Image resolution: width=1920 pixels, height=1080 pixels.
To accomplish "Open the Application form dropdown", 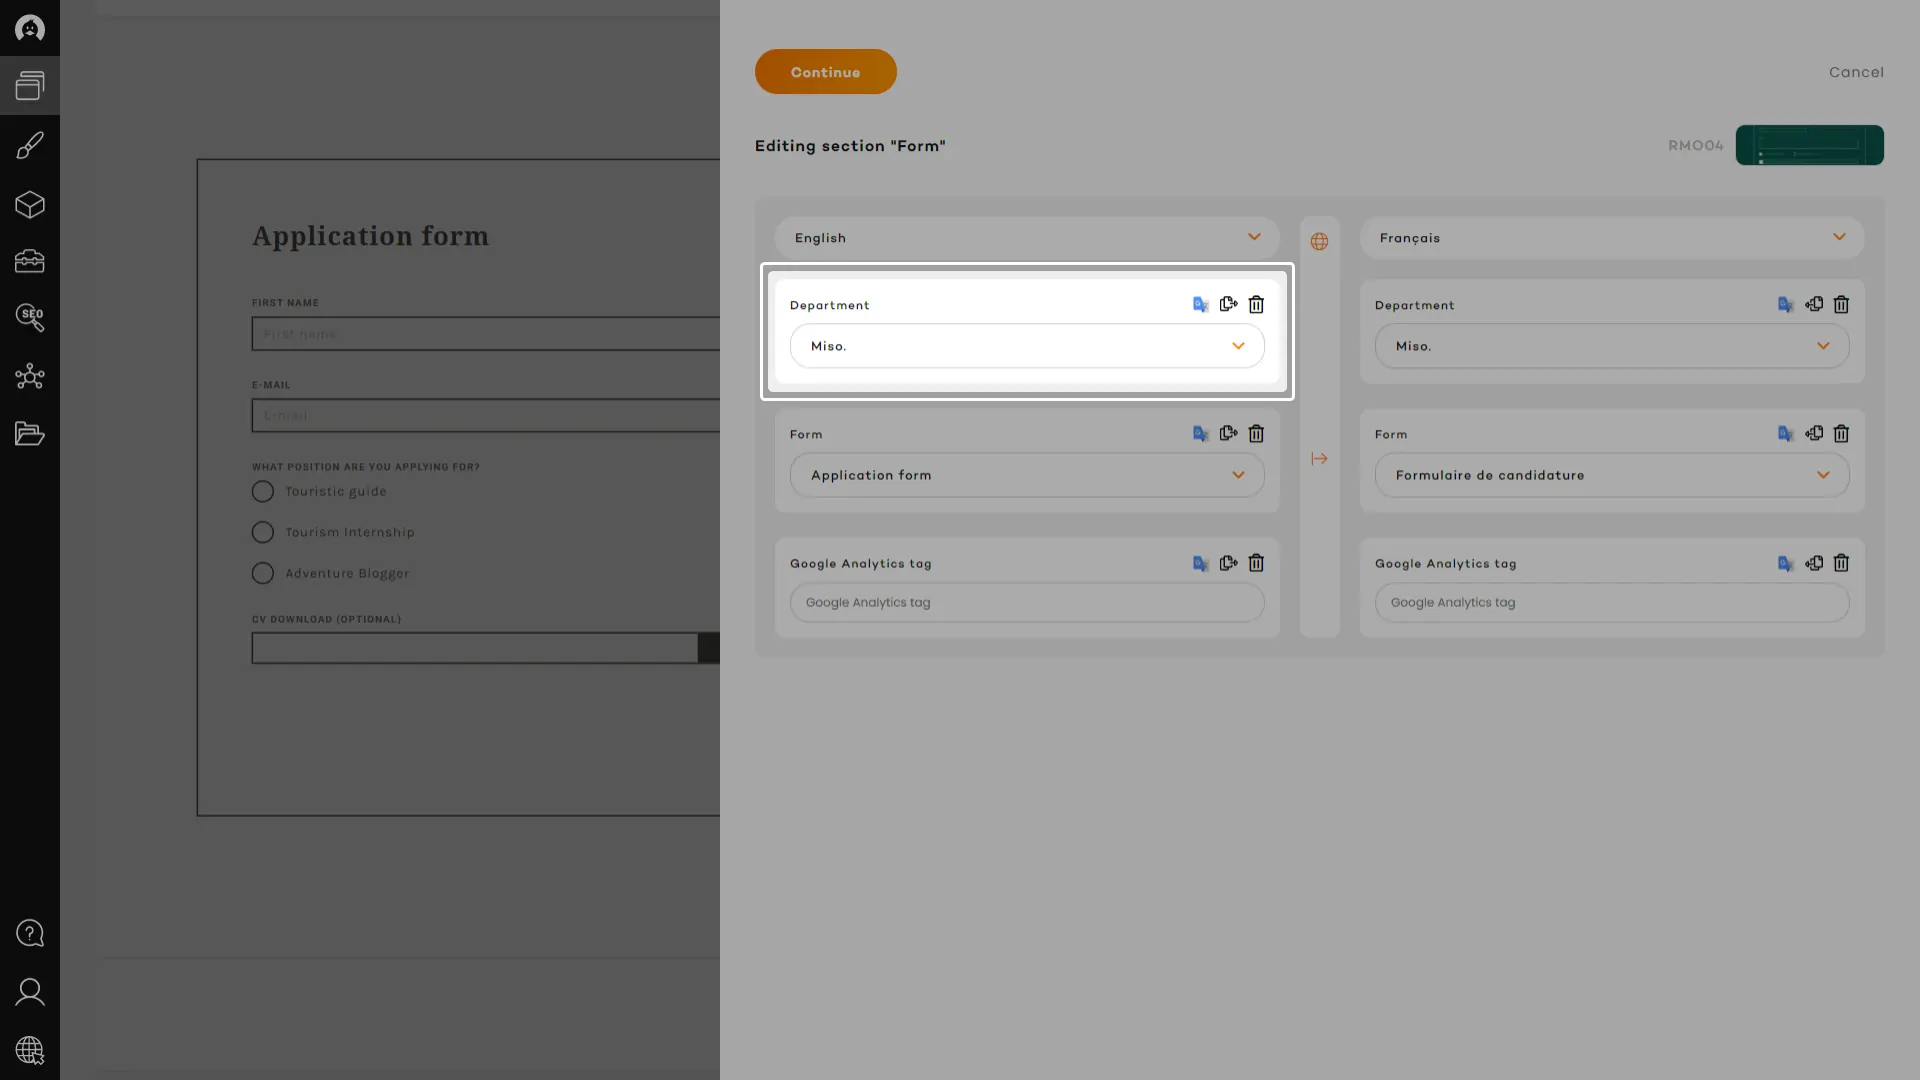I will tap(1026, 475).
